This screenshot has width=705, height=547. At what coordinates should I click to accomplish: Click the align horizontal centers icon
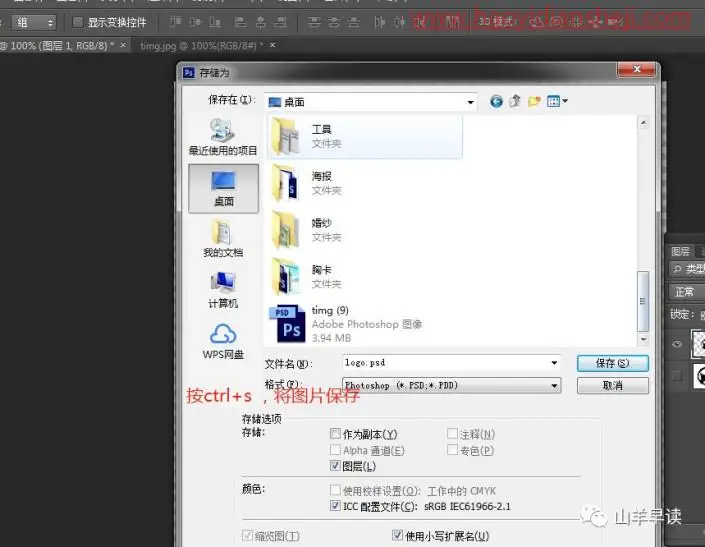click(261, 22)
